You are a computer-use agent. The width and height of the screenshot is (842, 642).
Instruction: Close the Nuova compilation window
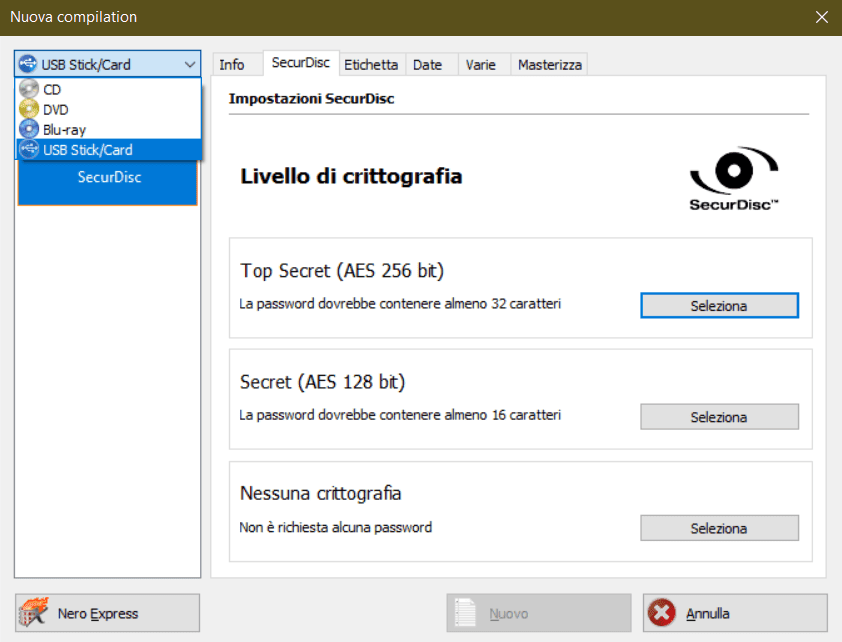point(822,17)
